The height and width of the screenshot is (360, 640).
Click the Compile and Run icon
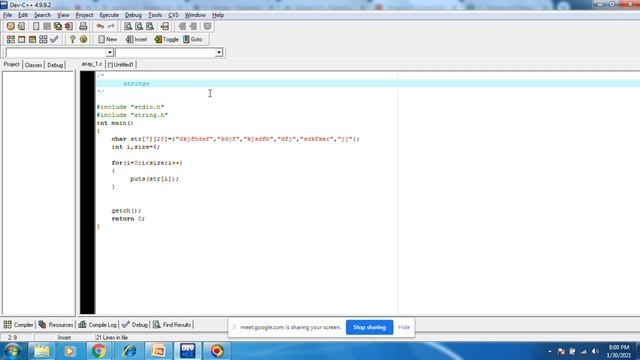[32, 39]
